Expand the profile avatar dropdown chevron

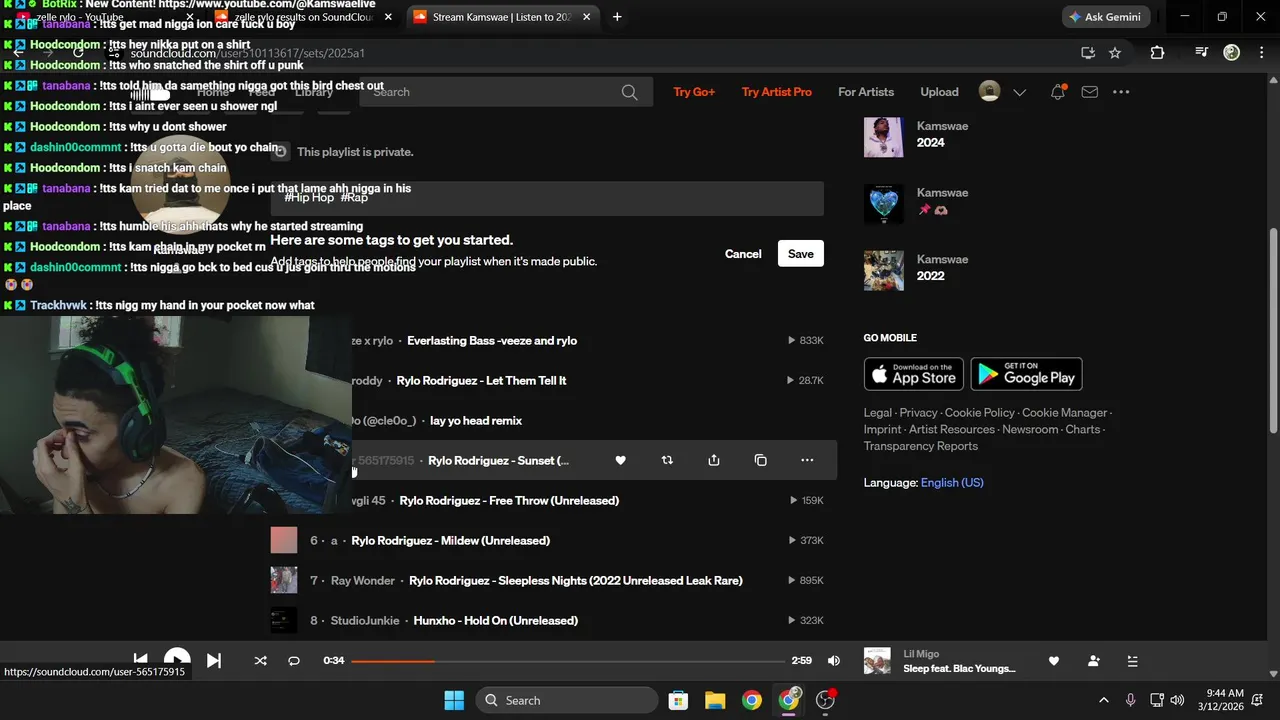(x=1020, y=92)
